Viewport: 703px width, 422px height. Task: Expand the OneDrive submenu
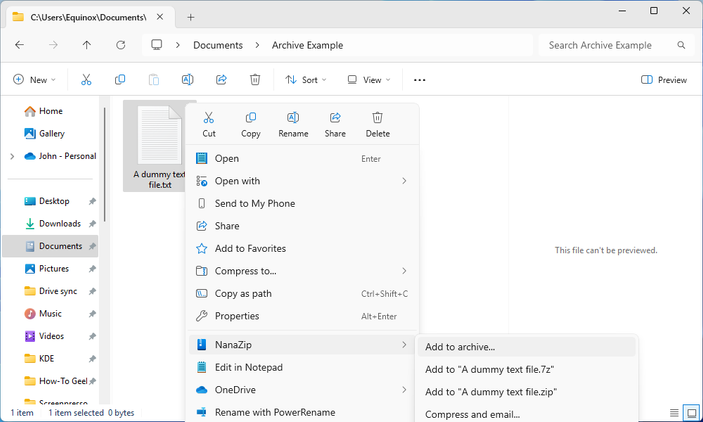pyautogui.click(x=302, y=390)
